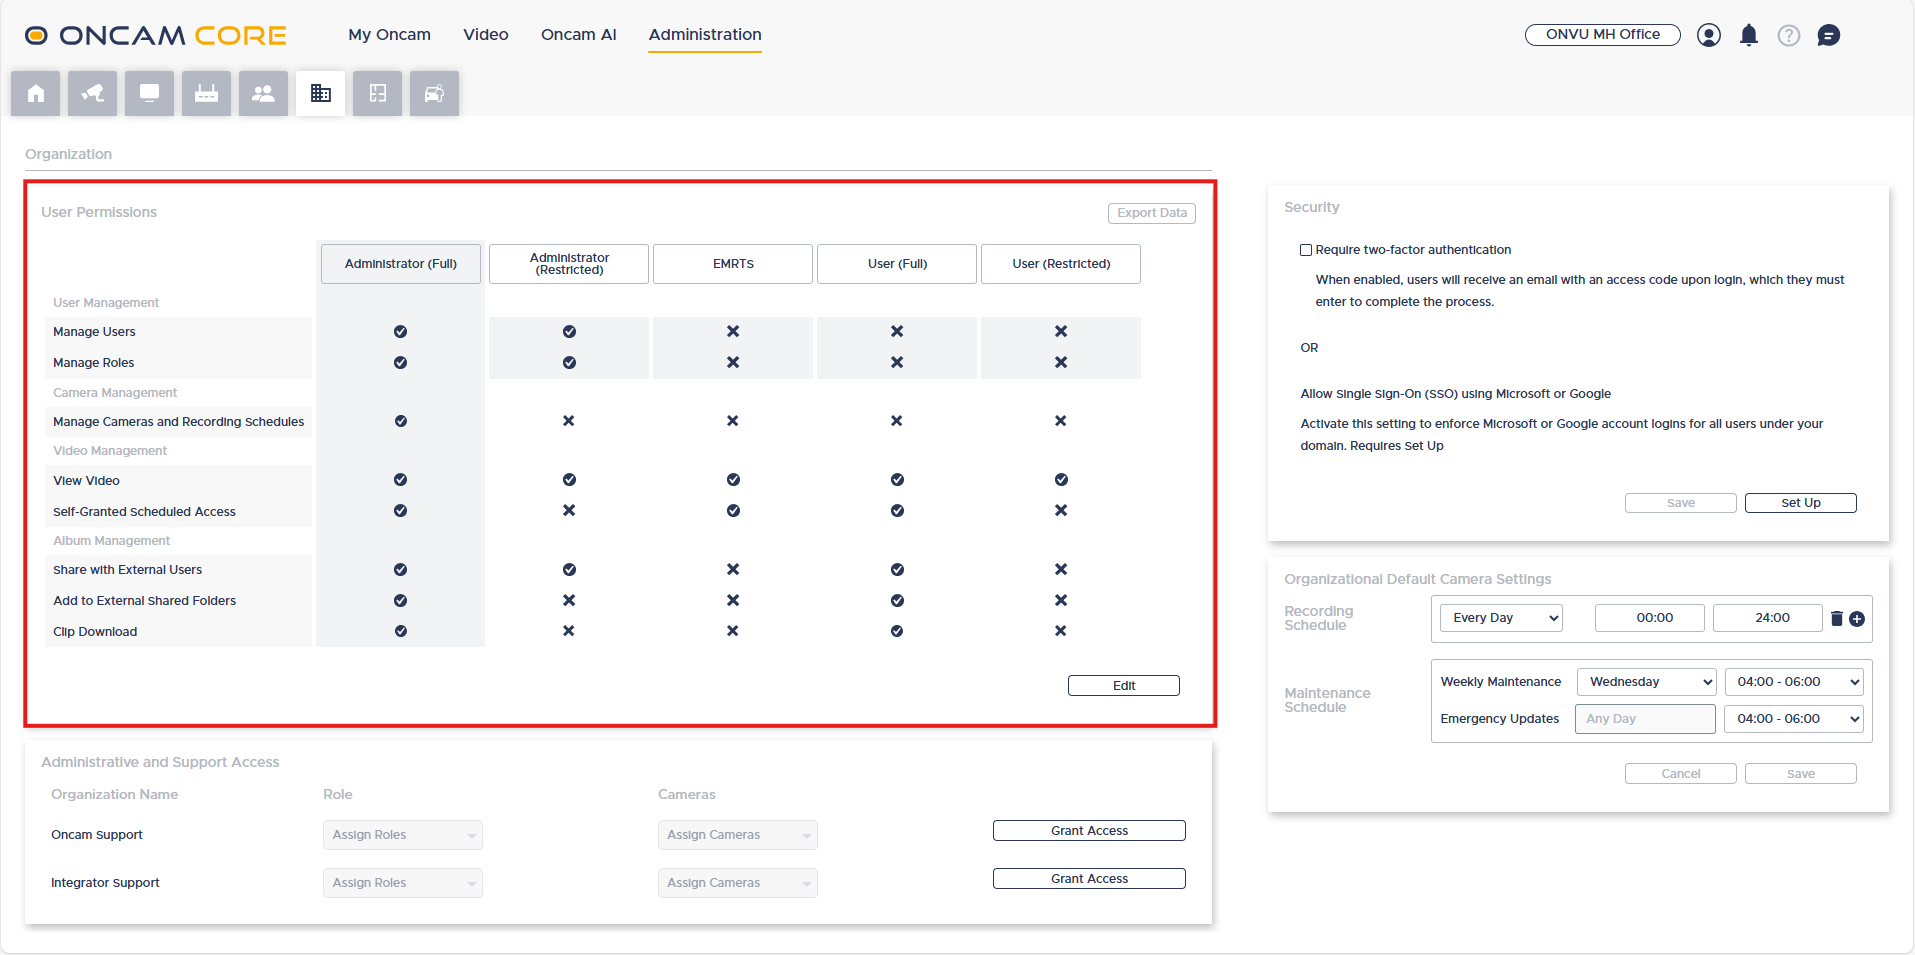Click Manage Cameras cross for User (Full)

tap(897, 421)
